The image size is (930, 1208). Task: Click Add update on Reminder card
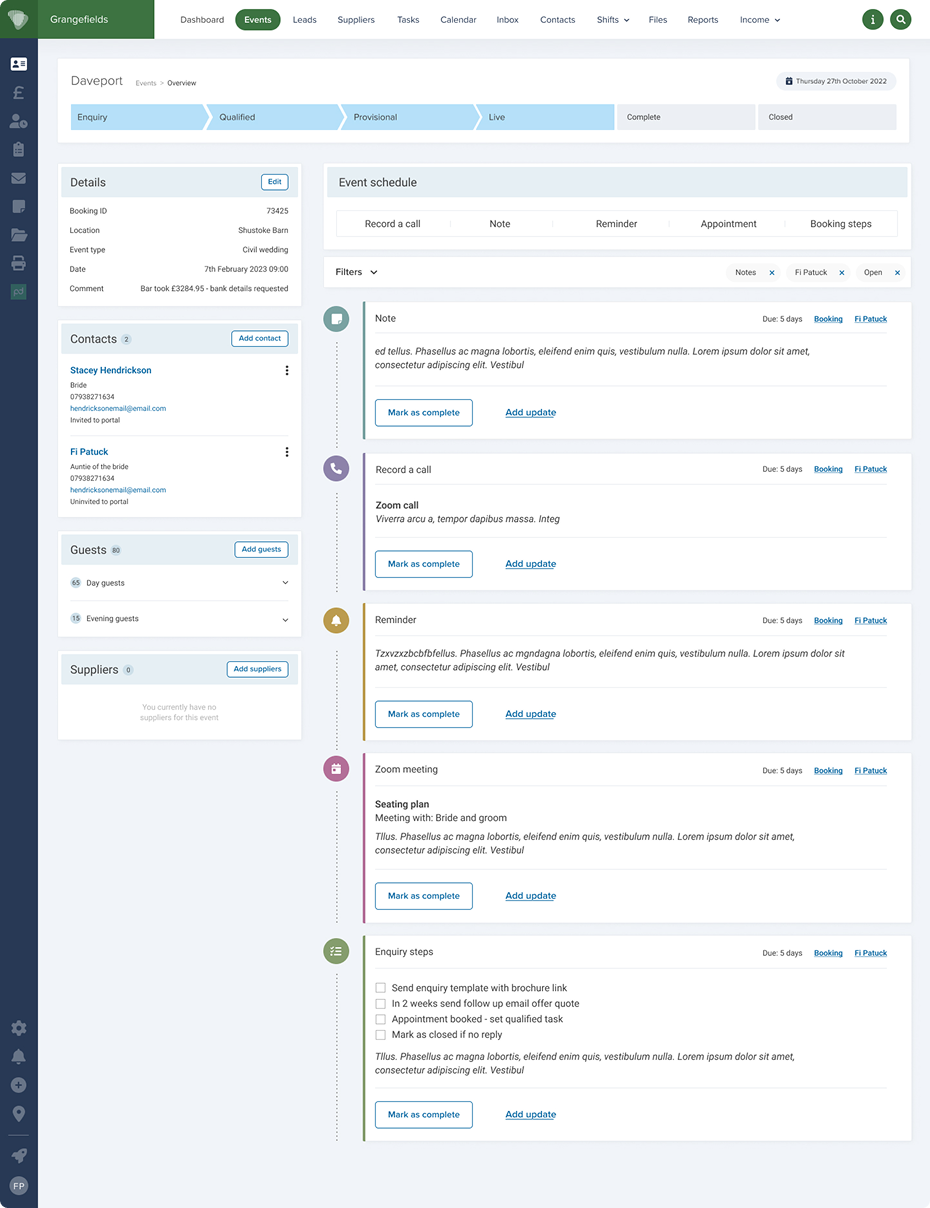pos(531,714)
